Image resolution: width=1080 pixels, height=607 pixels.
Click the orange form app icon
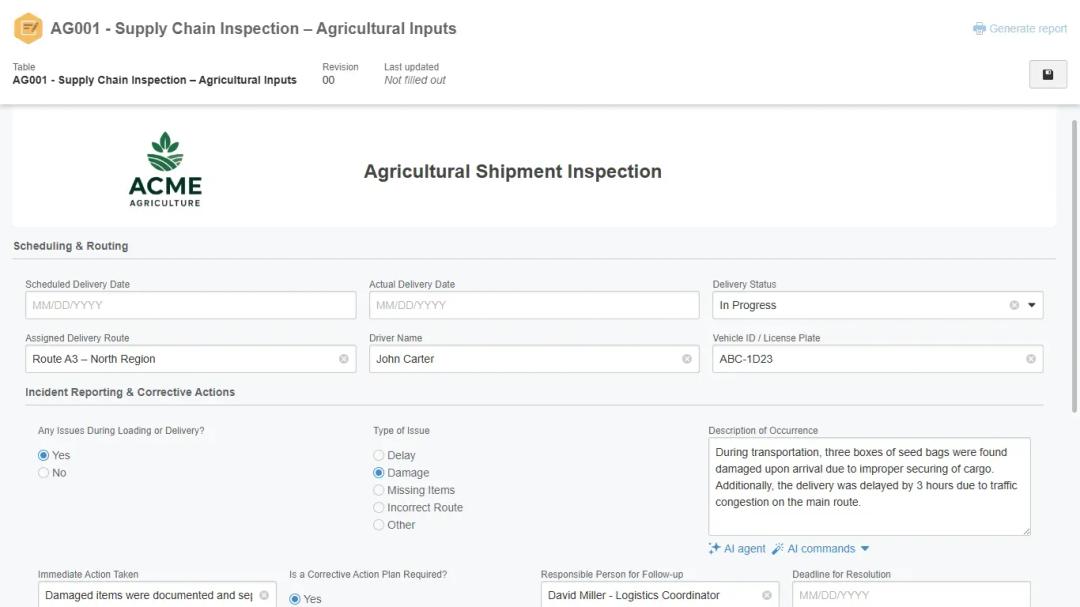28,28
